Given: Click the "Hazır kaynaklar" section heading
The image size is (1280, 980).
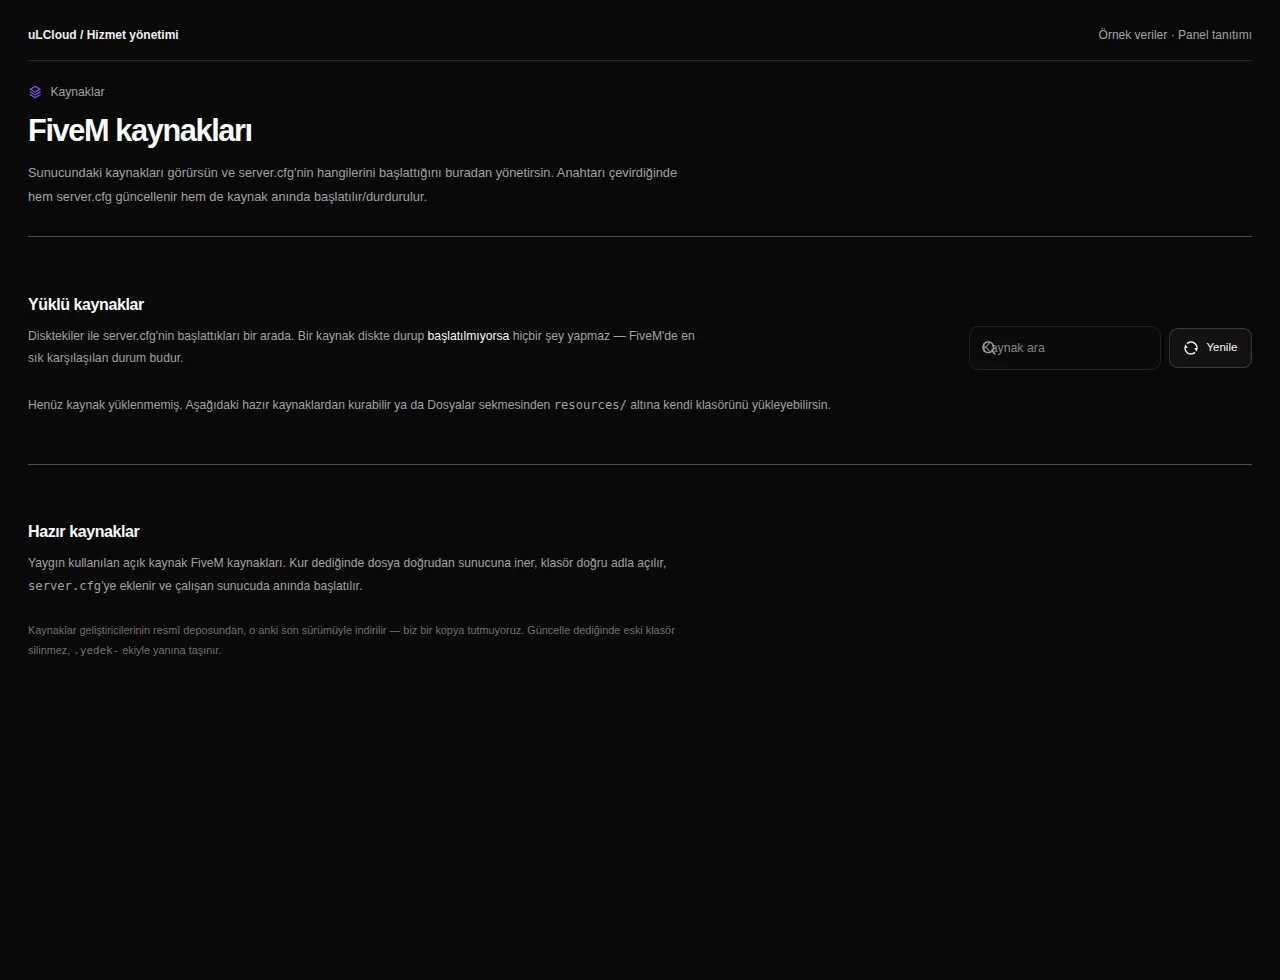Looking at the screenshot, I should pos(84,532).
